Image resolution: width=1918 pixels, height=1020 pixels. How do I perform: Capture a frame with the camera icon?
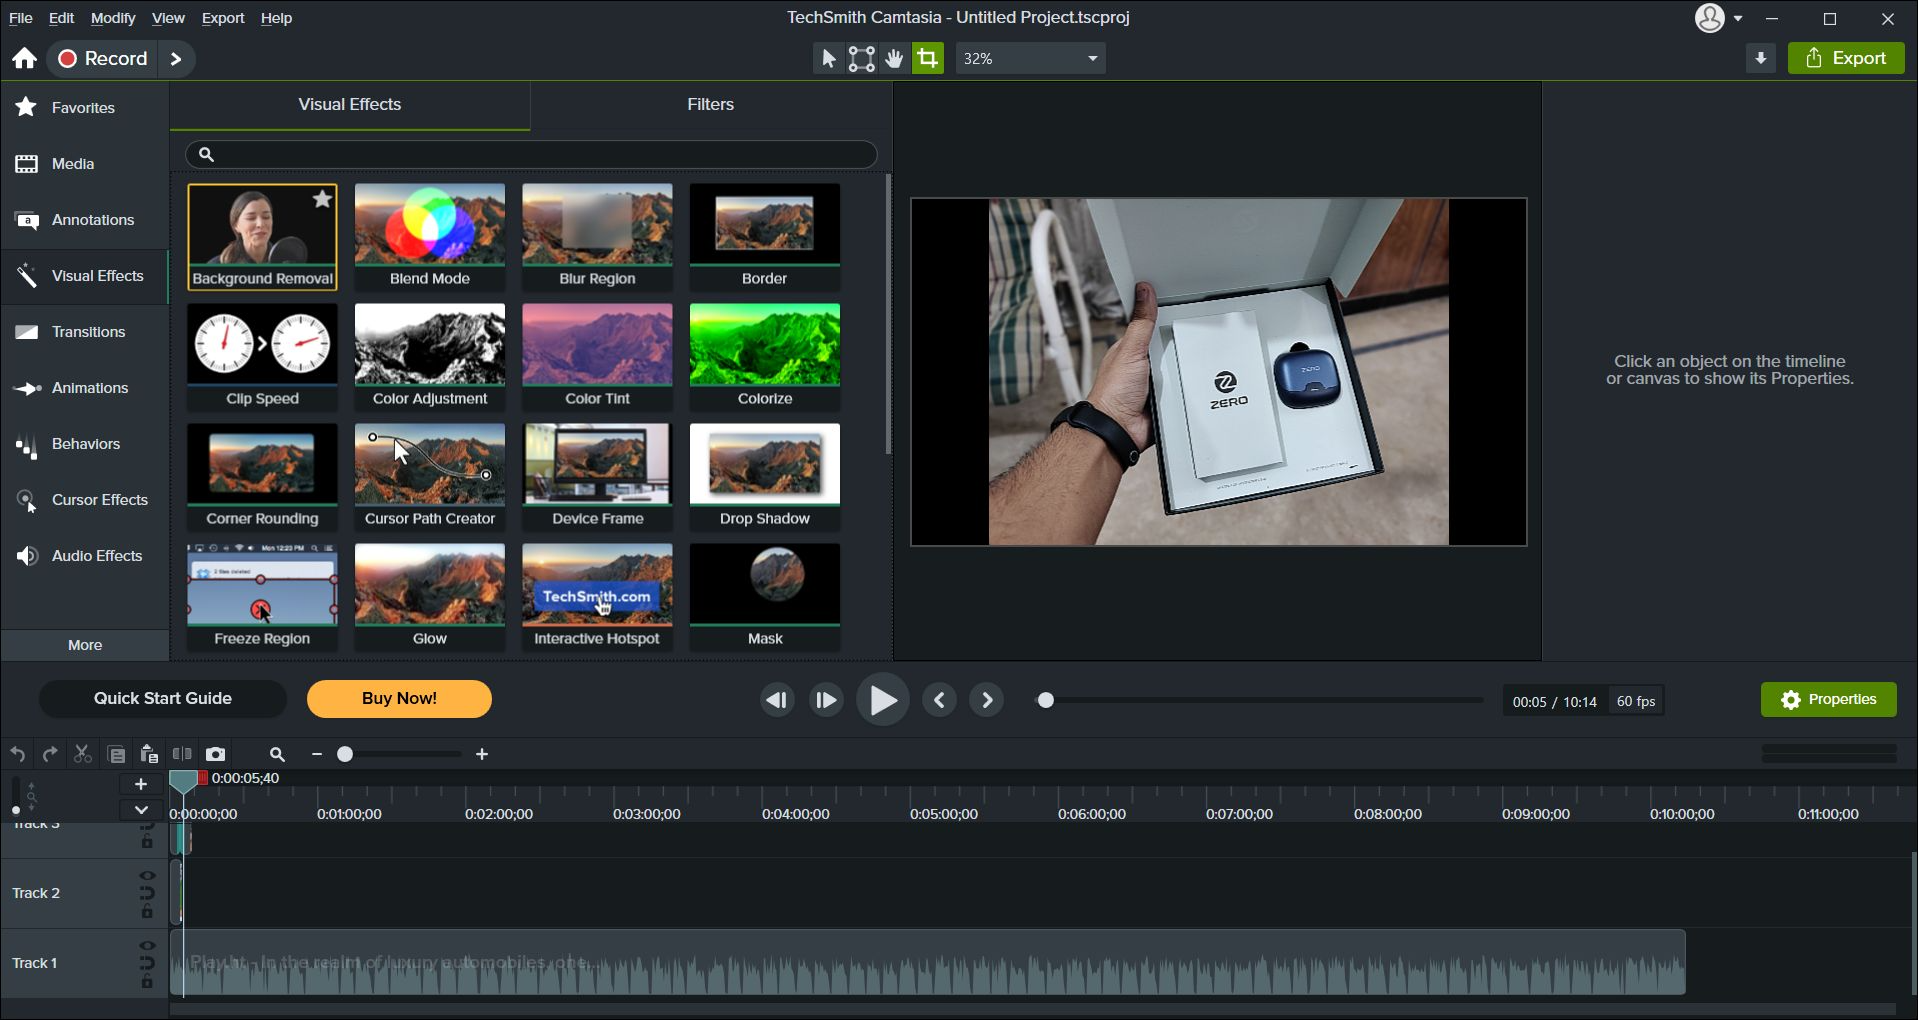tap(216, 754)
